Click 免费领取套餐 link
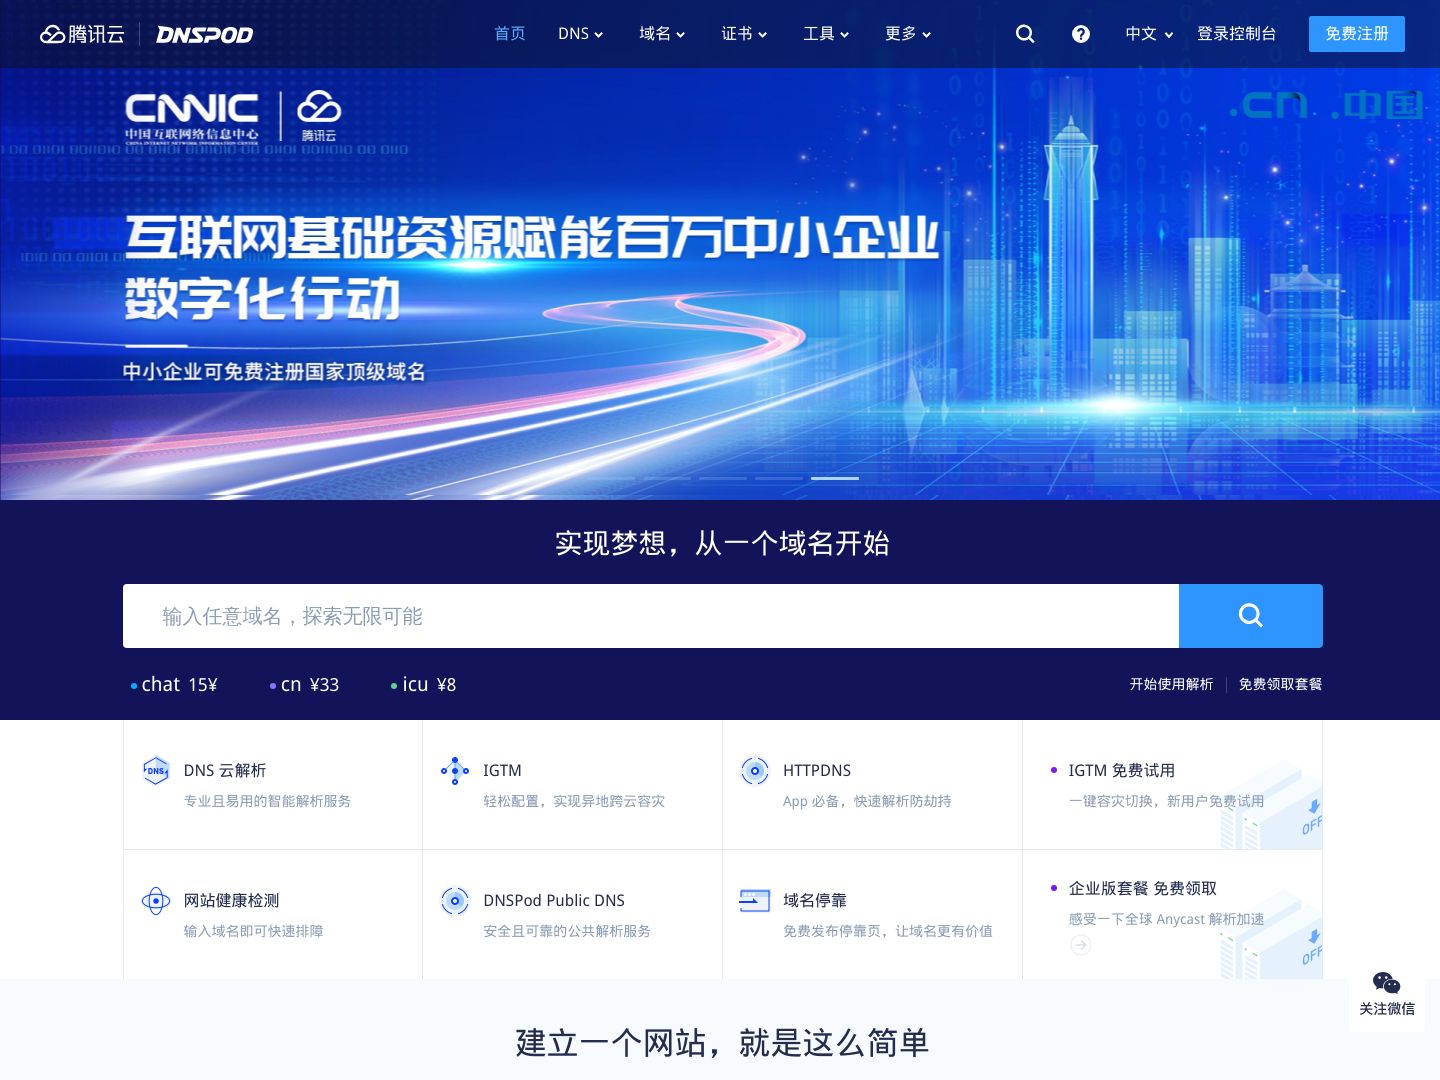The image size is (1440, 1080). pyautogui.click(x=1280, y=684)
